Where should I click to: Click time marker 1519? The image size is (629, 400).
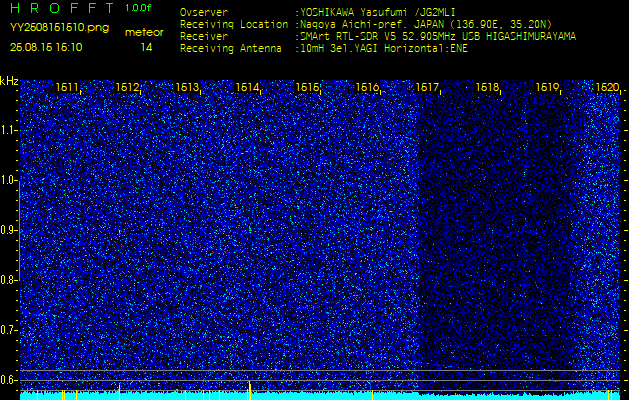(x=547, y=87)
